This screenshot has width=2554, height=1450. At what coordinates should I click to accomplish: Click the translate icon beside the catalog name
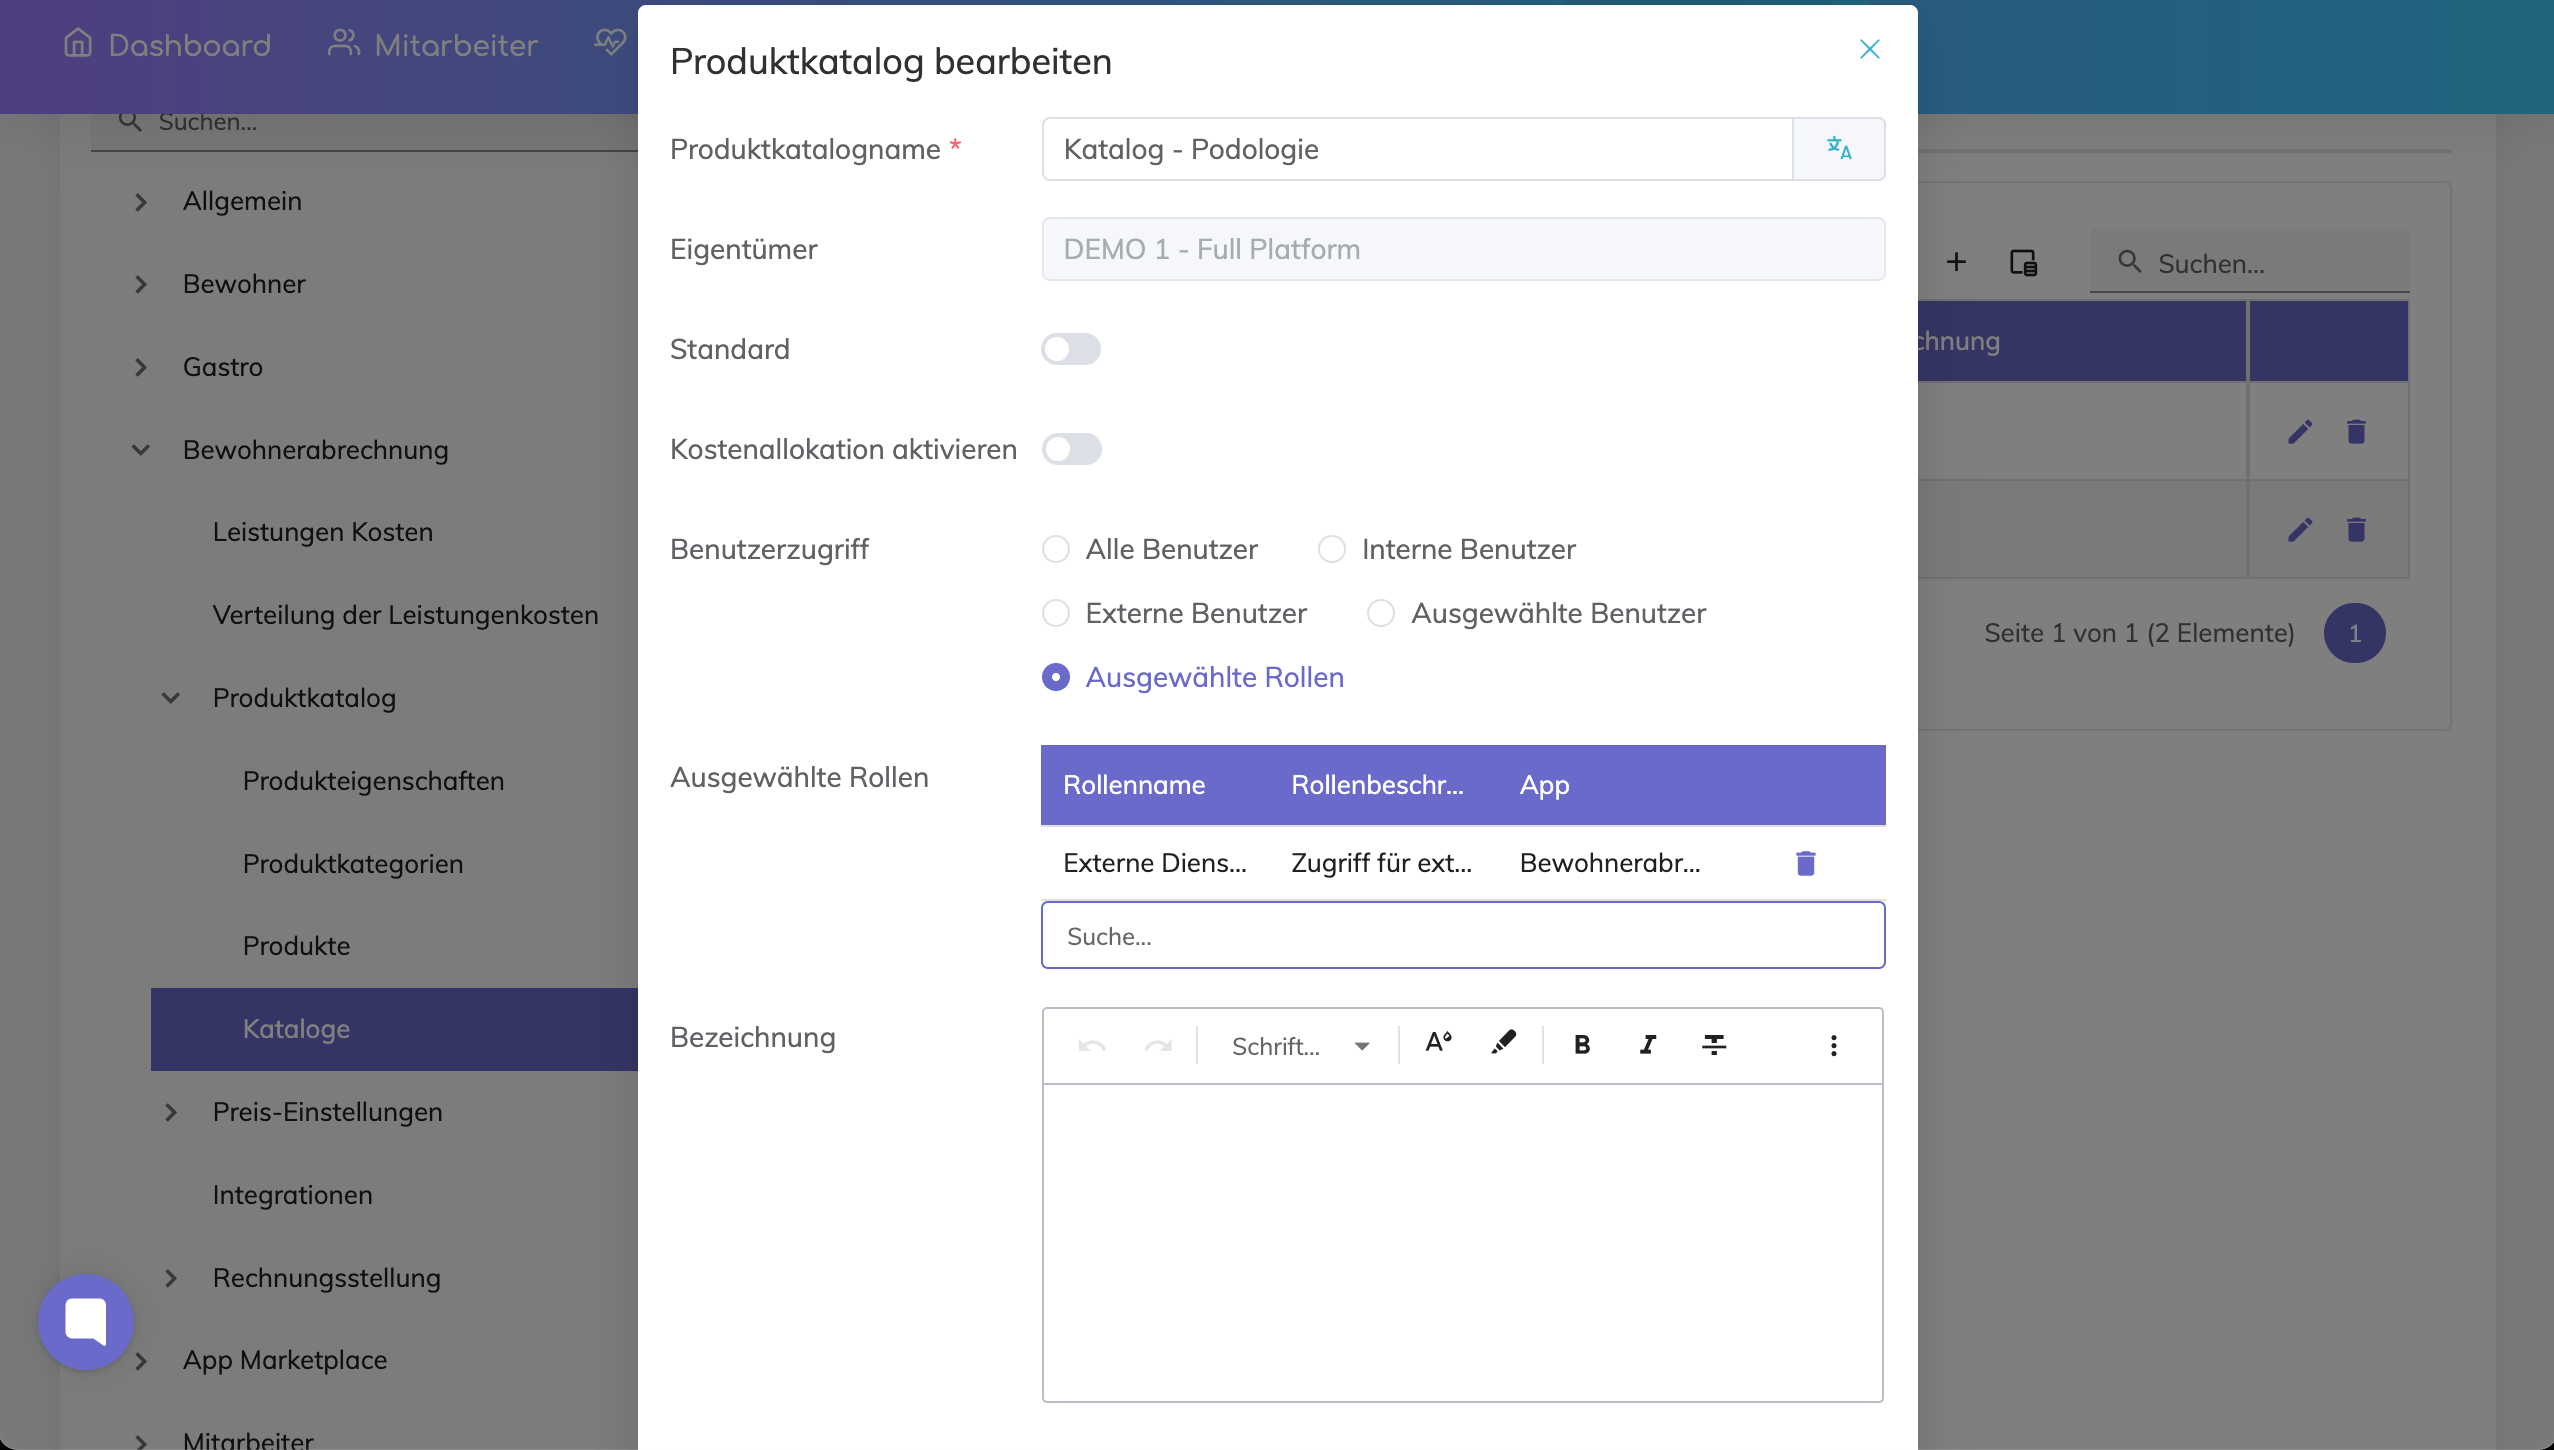[x=1838, y=149]
